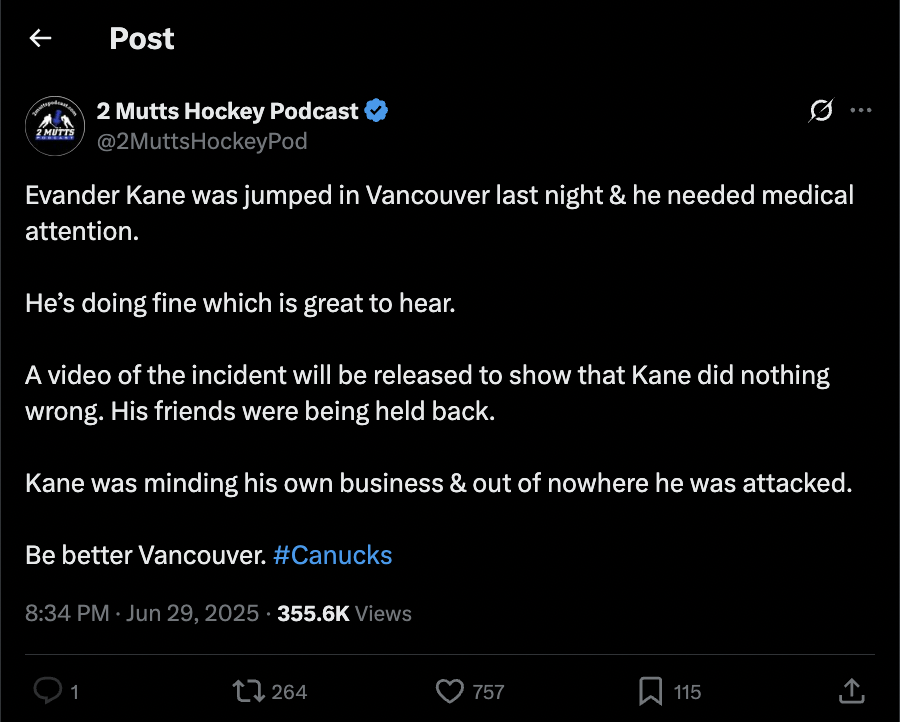Open the #Canucks hashtag
The height and width of the screenshot is (722, 900).
(333, 555)
